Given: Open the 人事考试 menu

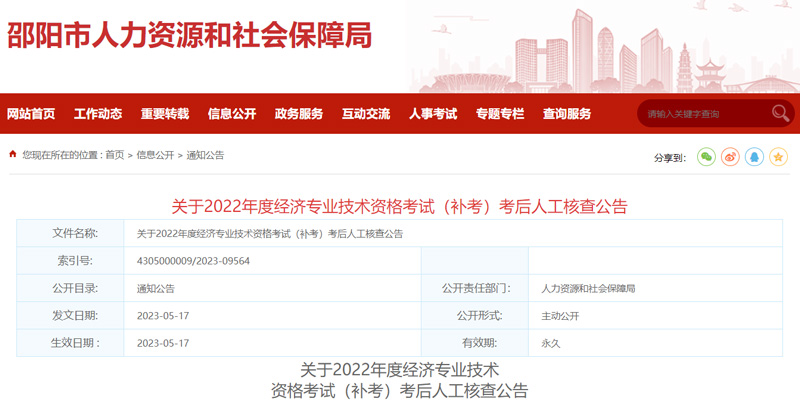Looking at the screenshot, I should coord(433,114).
